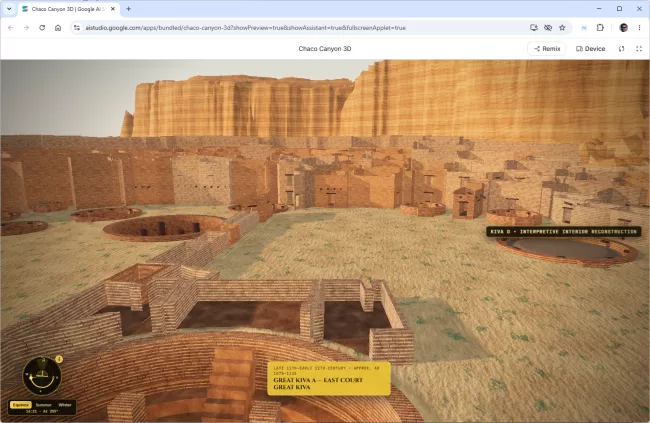View site information icon in the address bar
650x423 pixels.
tap(77, 28)
